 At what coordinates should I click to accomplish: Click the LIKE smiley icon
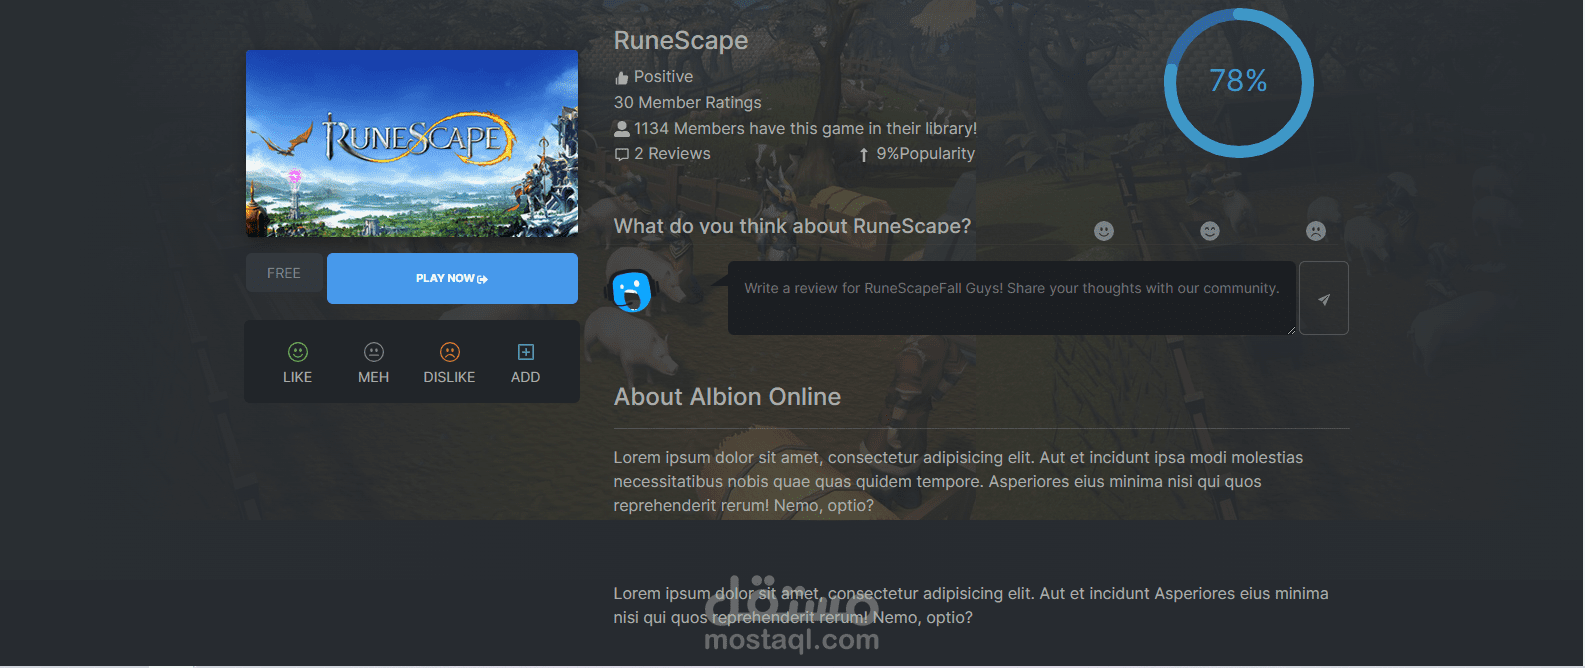298,352
